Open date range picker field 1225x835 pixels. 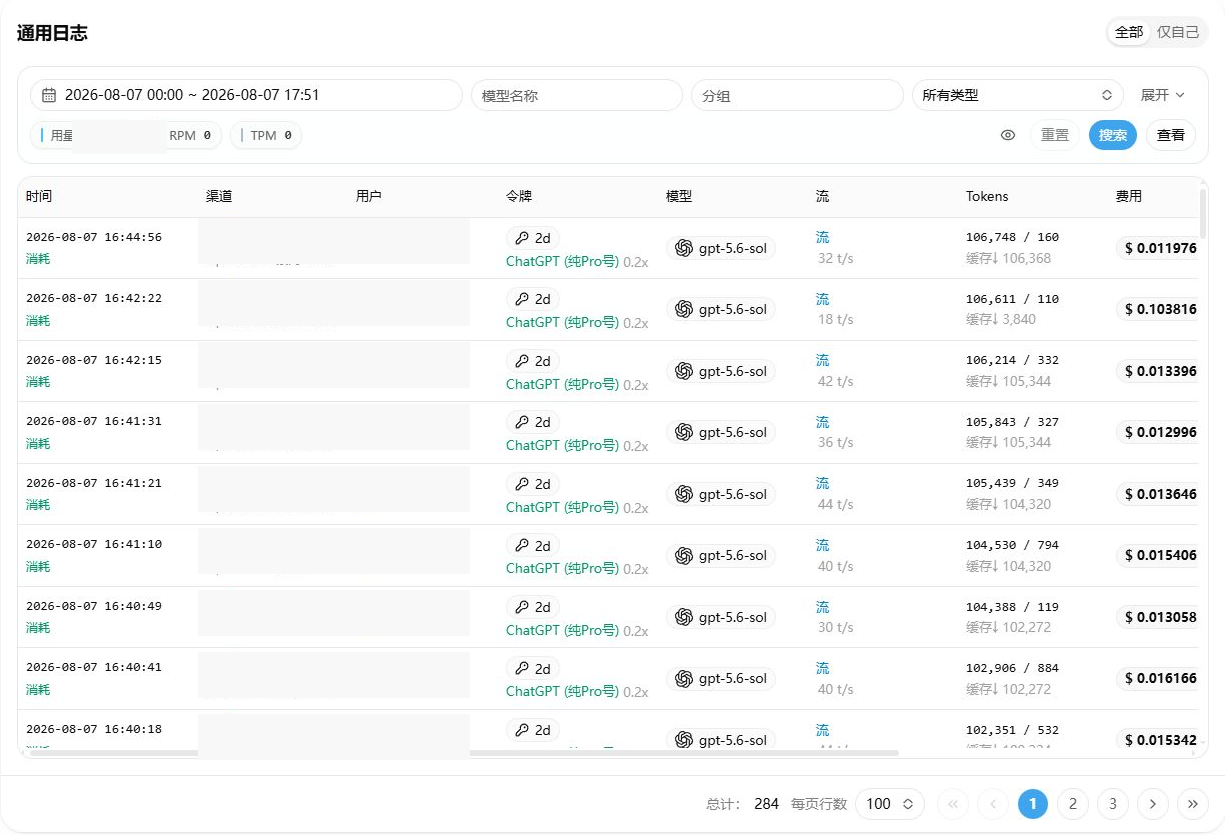(246, 95)
